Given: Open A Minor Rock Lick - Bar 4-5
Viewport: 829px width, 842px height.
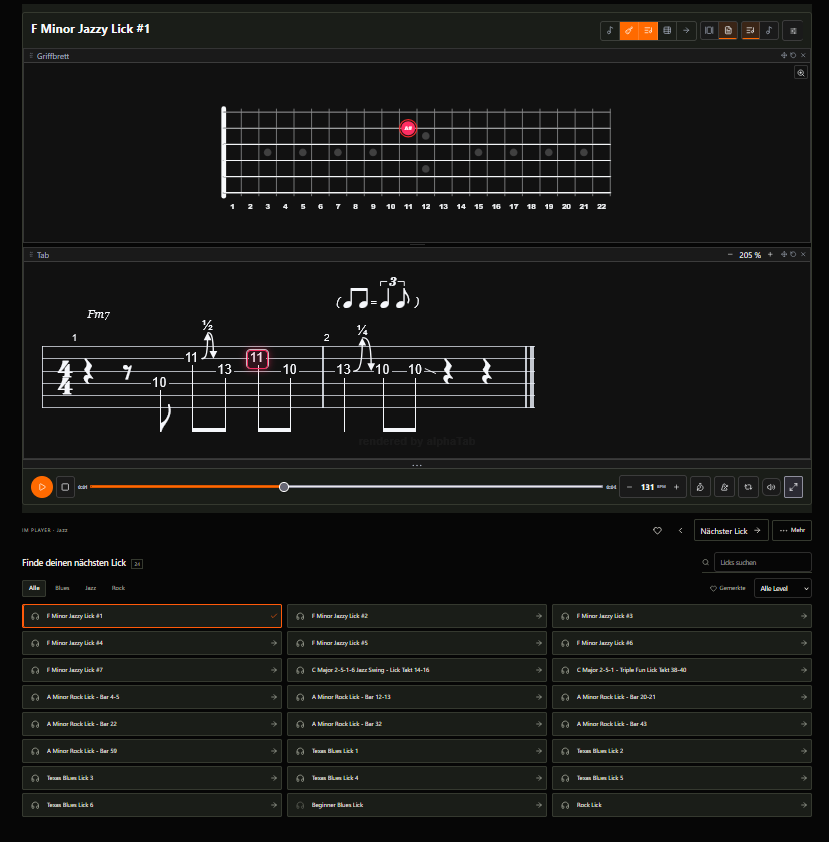Looking at the screenshot, I should (152, 697).
